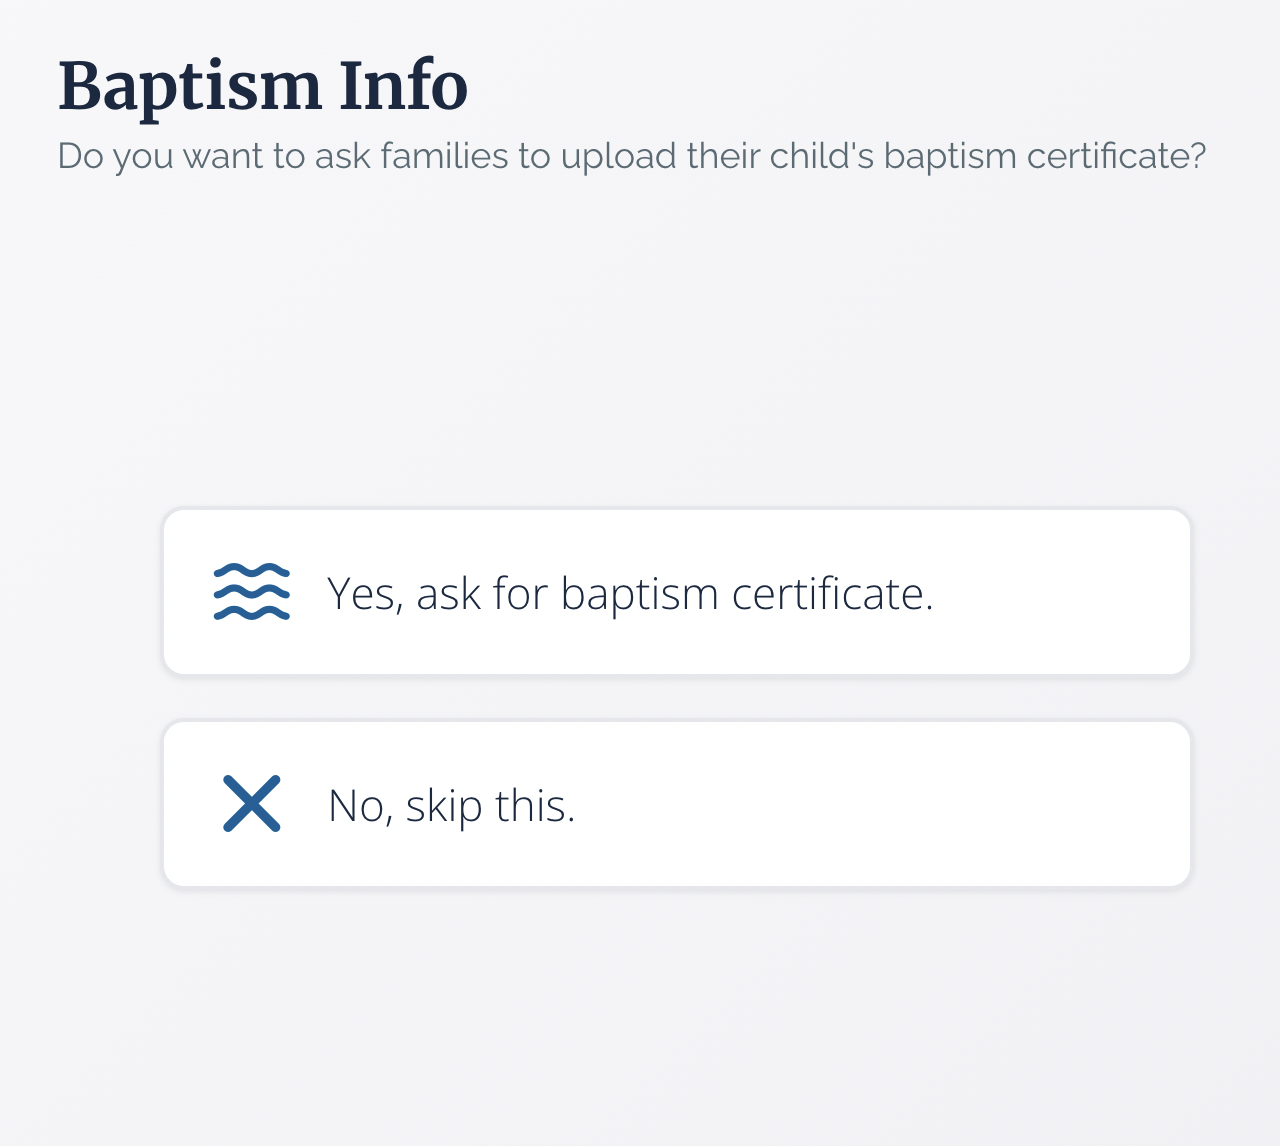Click the "Baptism Info" page heading
This screenshot has height=1146, width=1280.
point(263,86)
